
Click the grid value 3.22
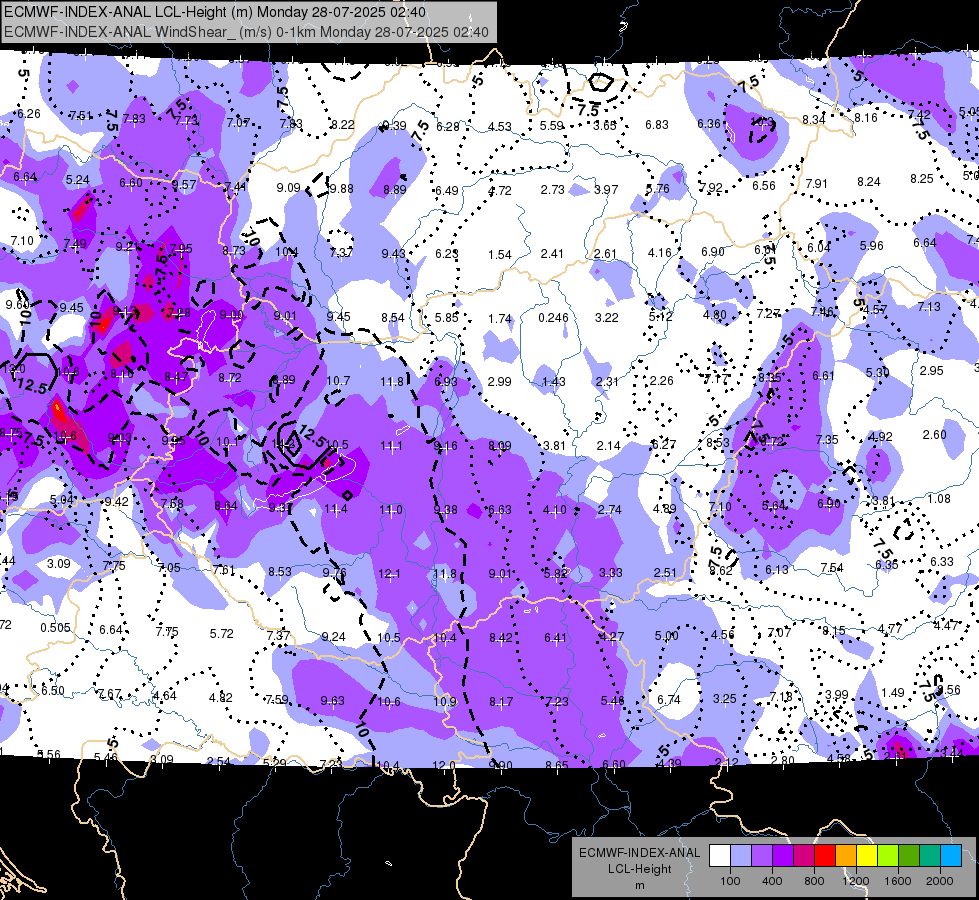tap(606, 317)
